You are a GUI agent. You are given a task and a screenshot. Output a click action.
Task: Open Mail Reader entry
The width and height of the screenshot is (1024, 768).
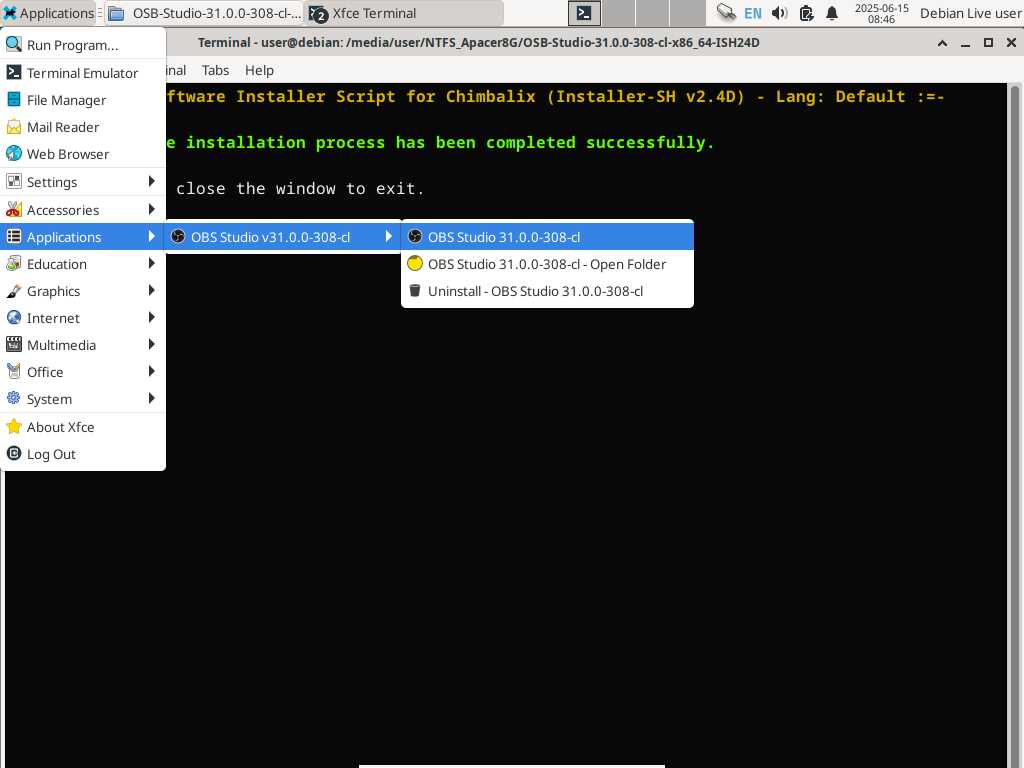[x=83, y=127]
